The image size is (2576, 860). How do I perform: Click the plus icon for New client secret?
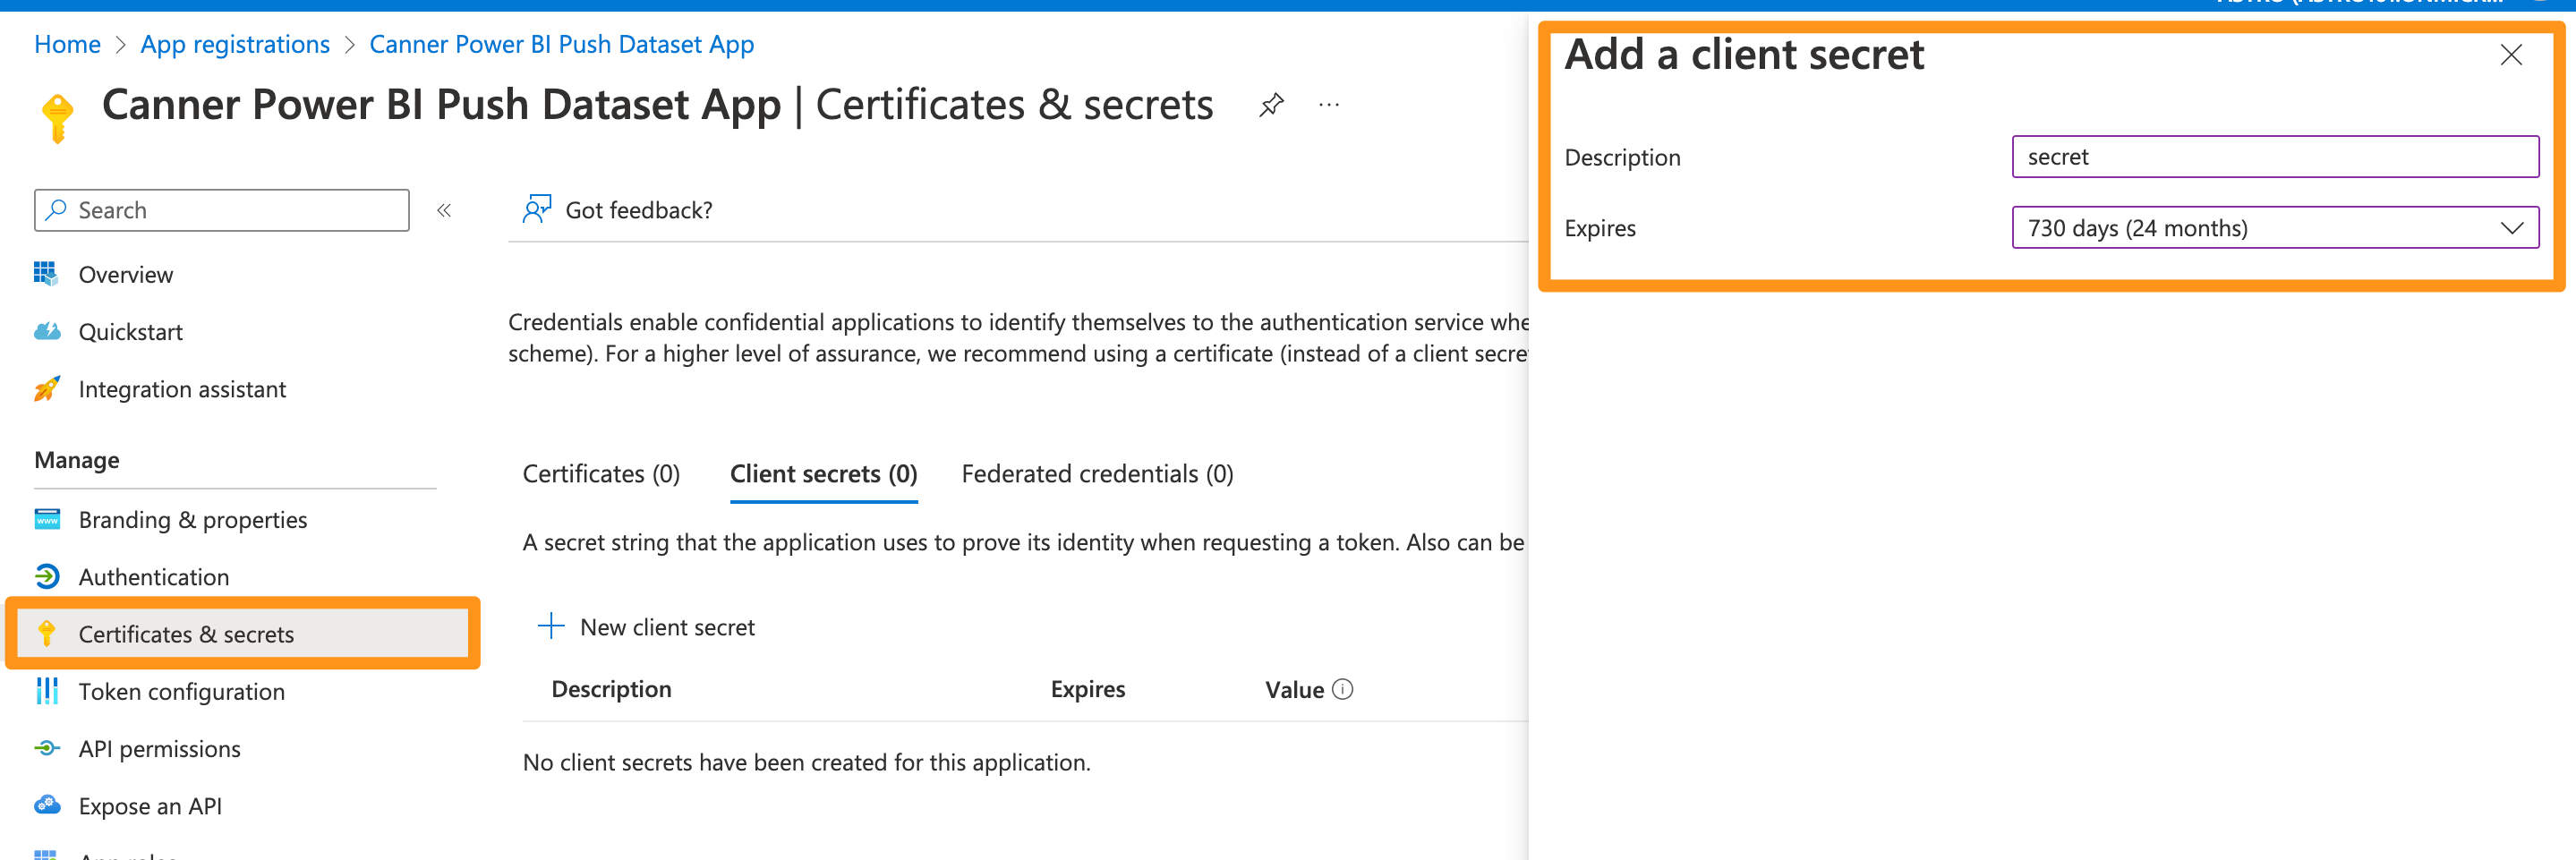click(x=551, y=626)
